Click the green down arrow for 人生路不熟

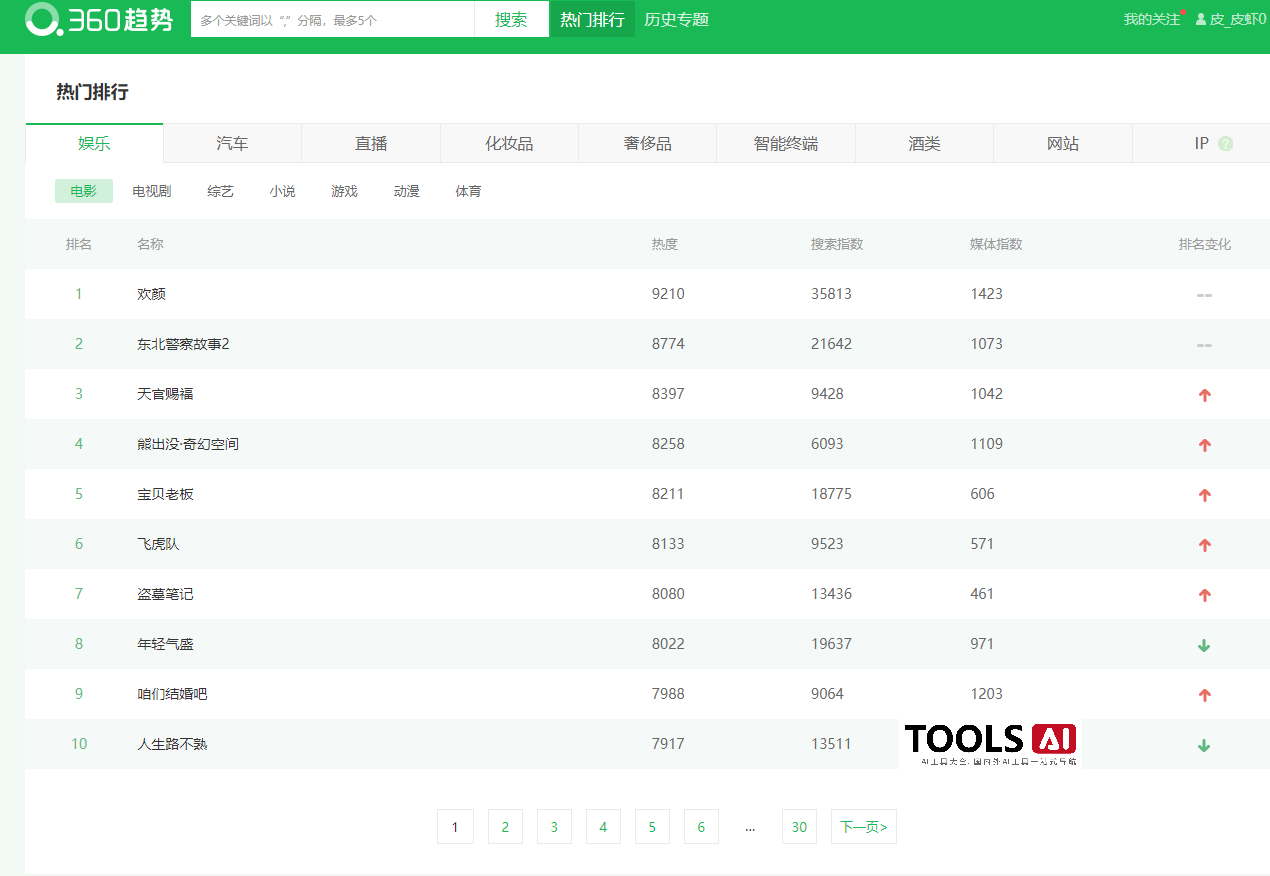1204,745
